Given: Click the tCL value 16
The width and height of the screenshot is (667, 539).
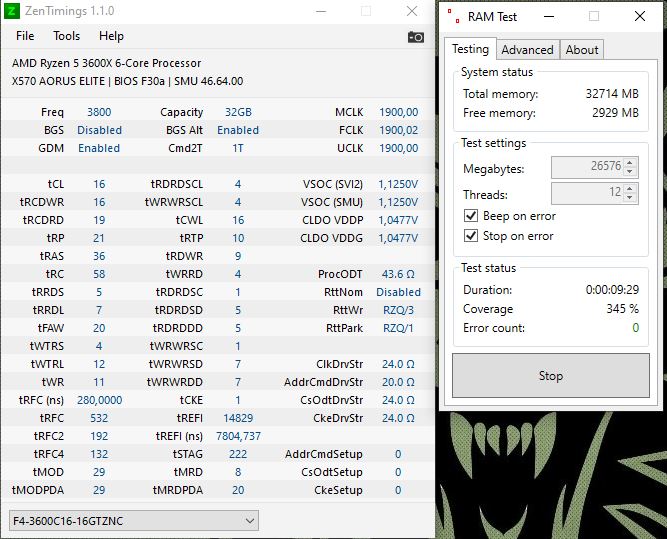Looking at the screenshot, I should point(99,184).
